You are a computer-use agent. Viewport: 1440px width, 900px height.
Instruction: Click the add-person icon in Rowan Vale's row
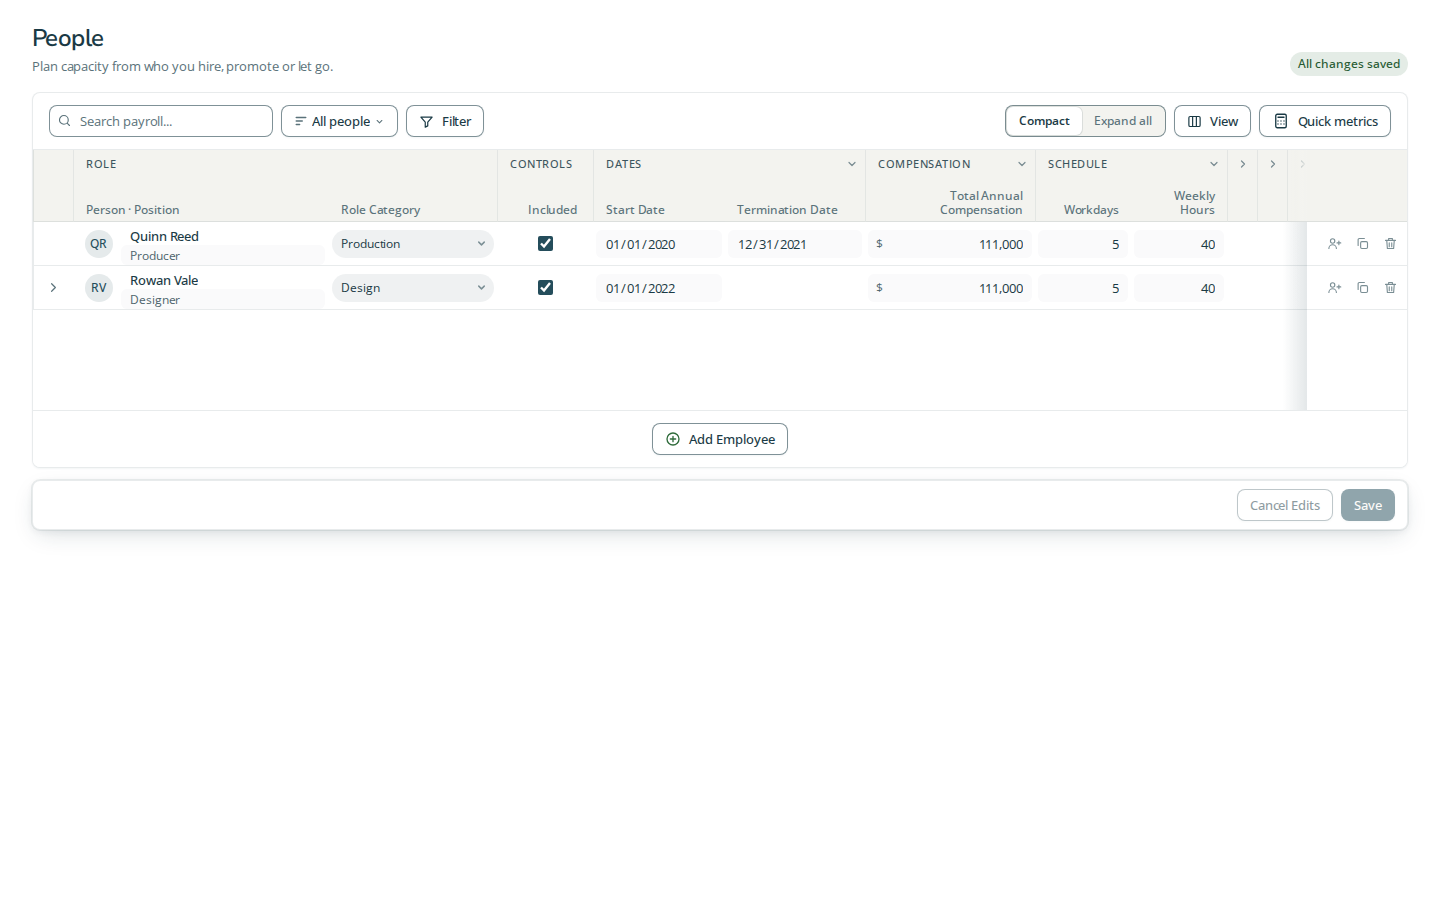pos(1334,288)
